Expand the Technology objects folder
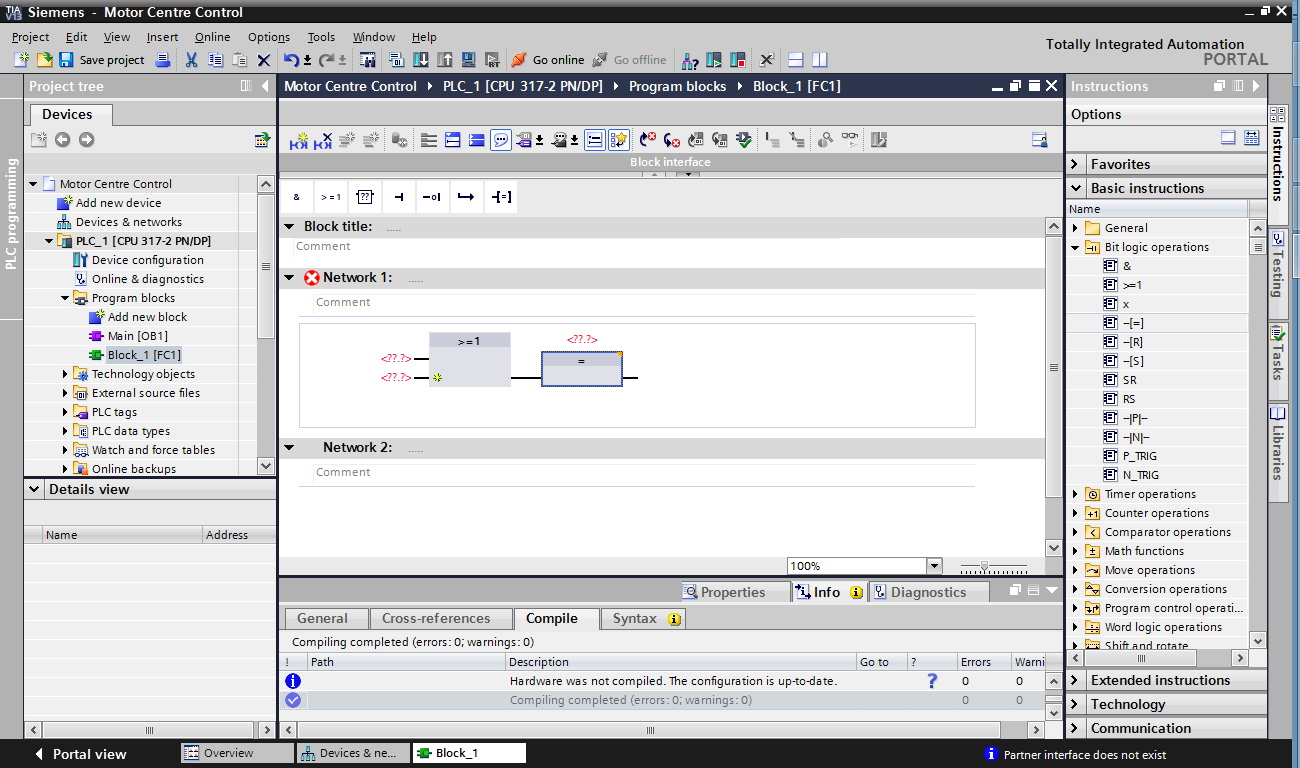 point(65,374)
